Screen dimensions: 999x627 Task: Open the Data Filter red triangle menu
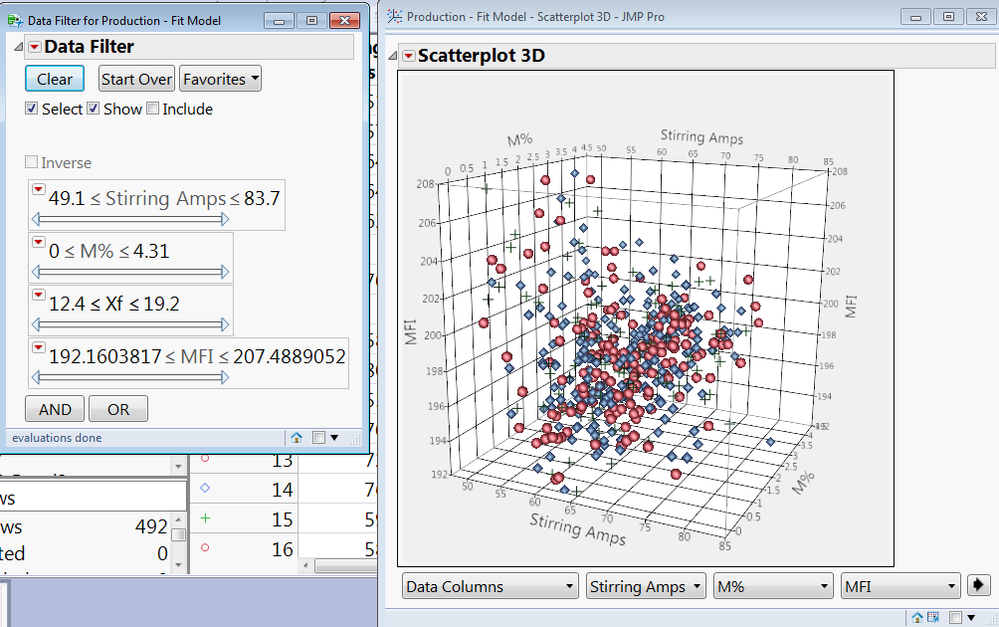click(x=34, y=47)
